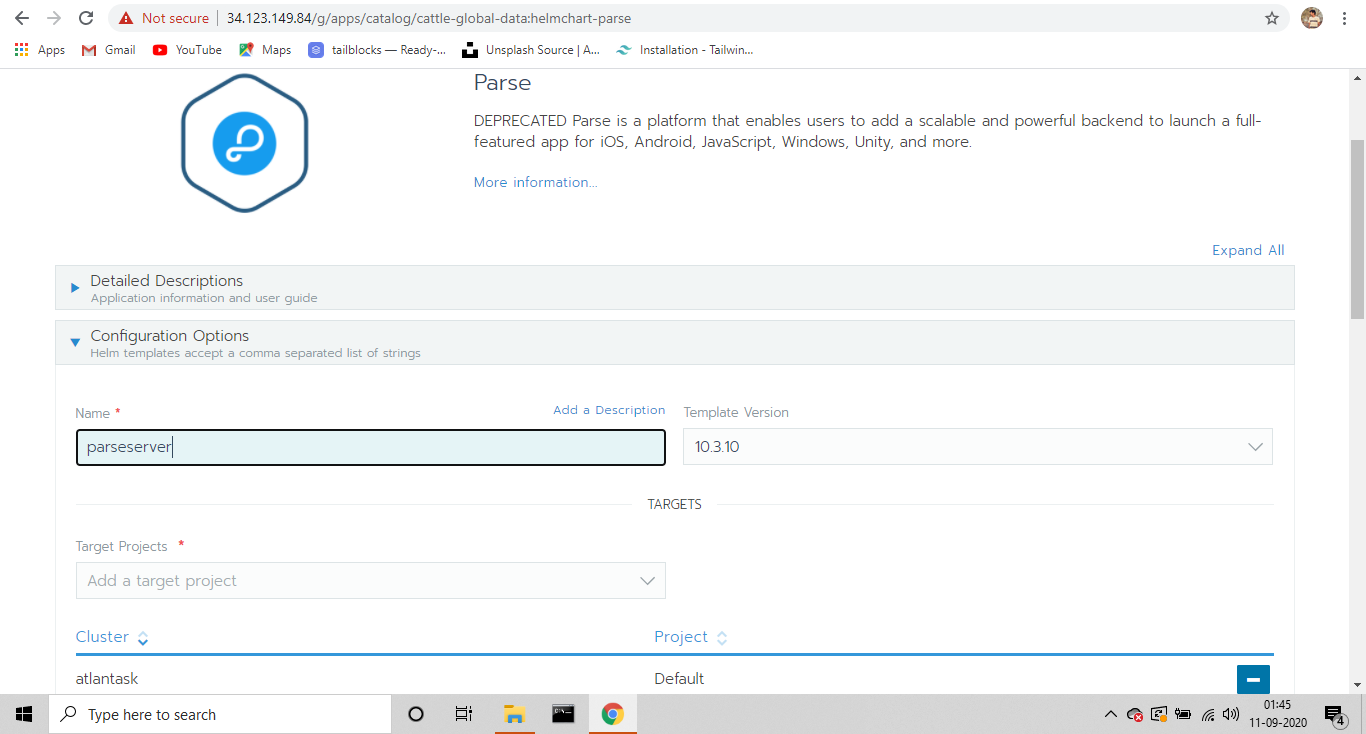Viewport: 1366px width, 734px height.
Task: Sort the table by Cluster column
Action: (x=112, y=637)
